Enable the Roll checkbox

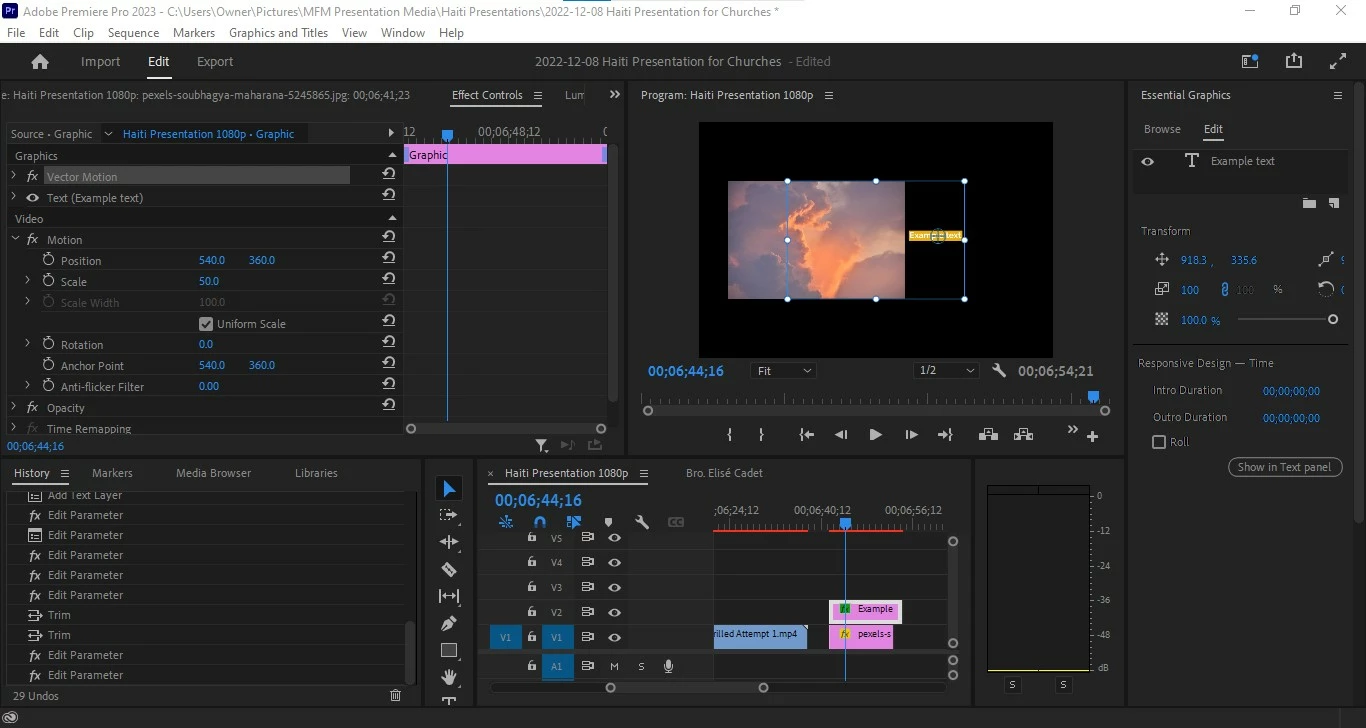(x=1159, y=442)
